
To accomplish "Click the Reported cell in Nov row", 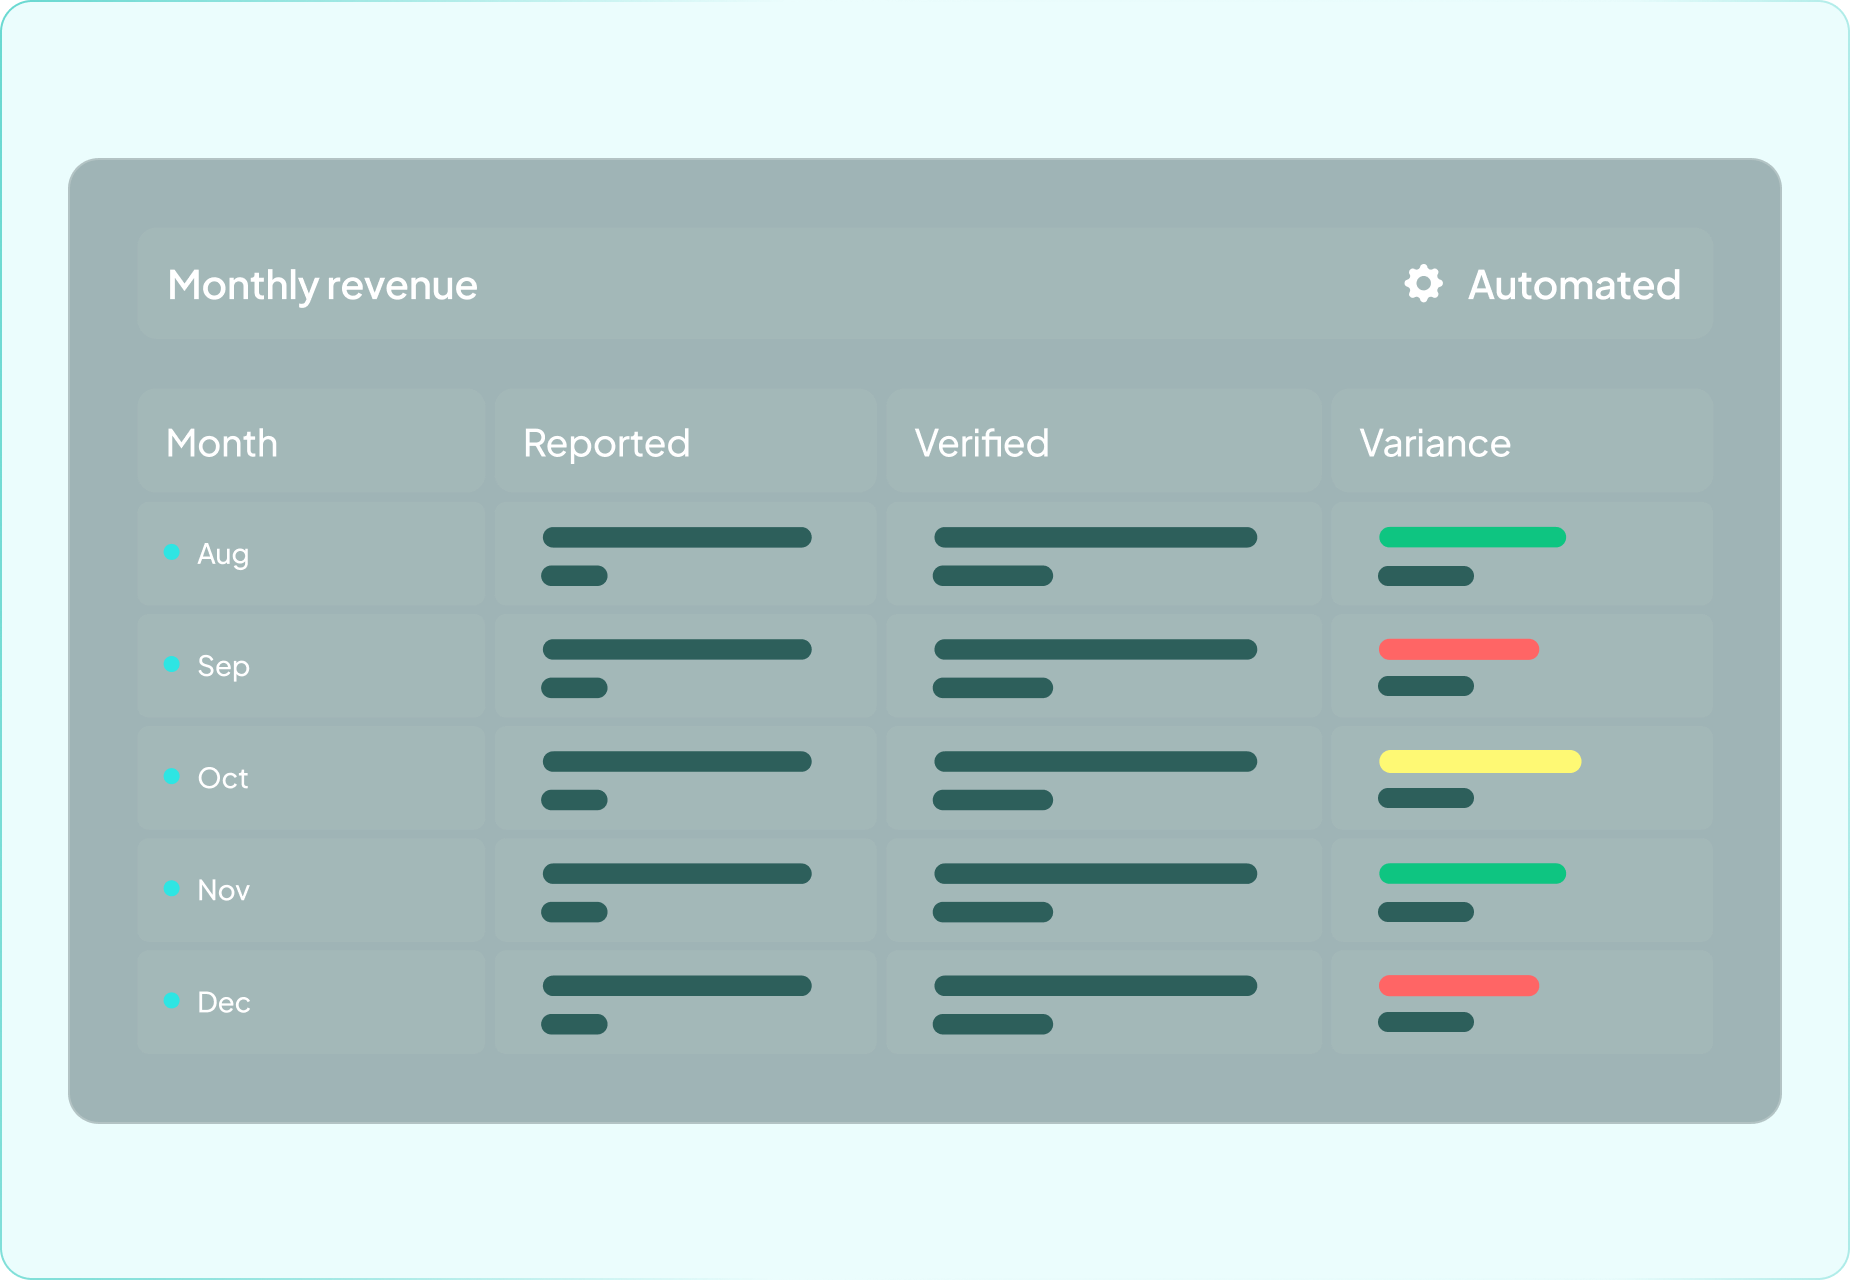I will [685, 890].
